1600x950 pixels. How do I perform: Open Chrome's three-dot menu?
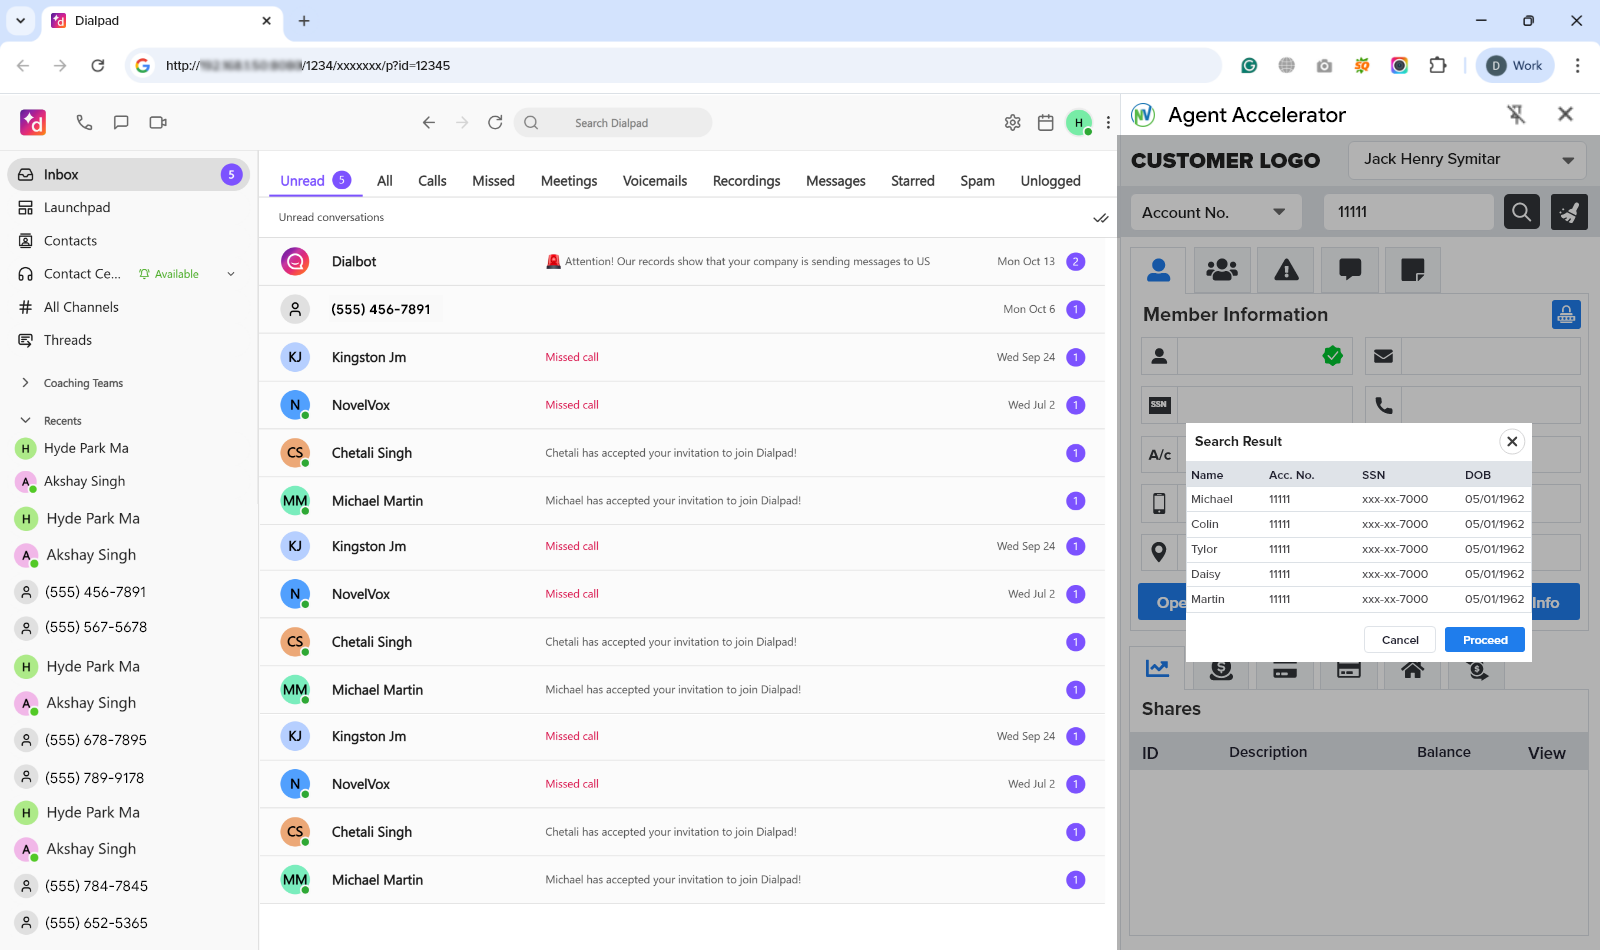(1578, 66)
